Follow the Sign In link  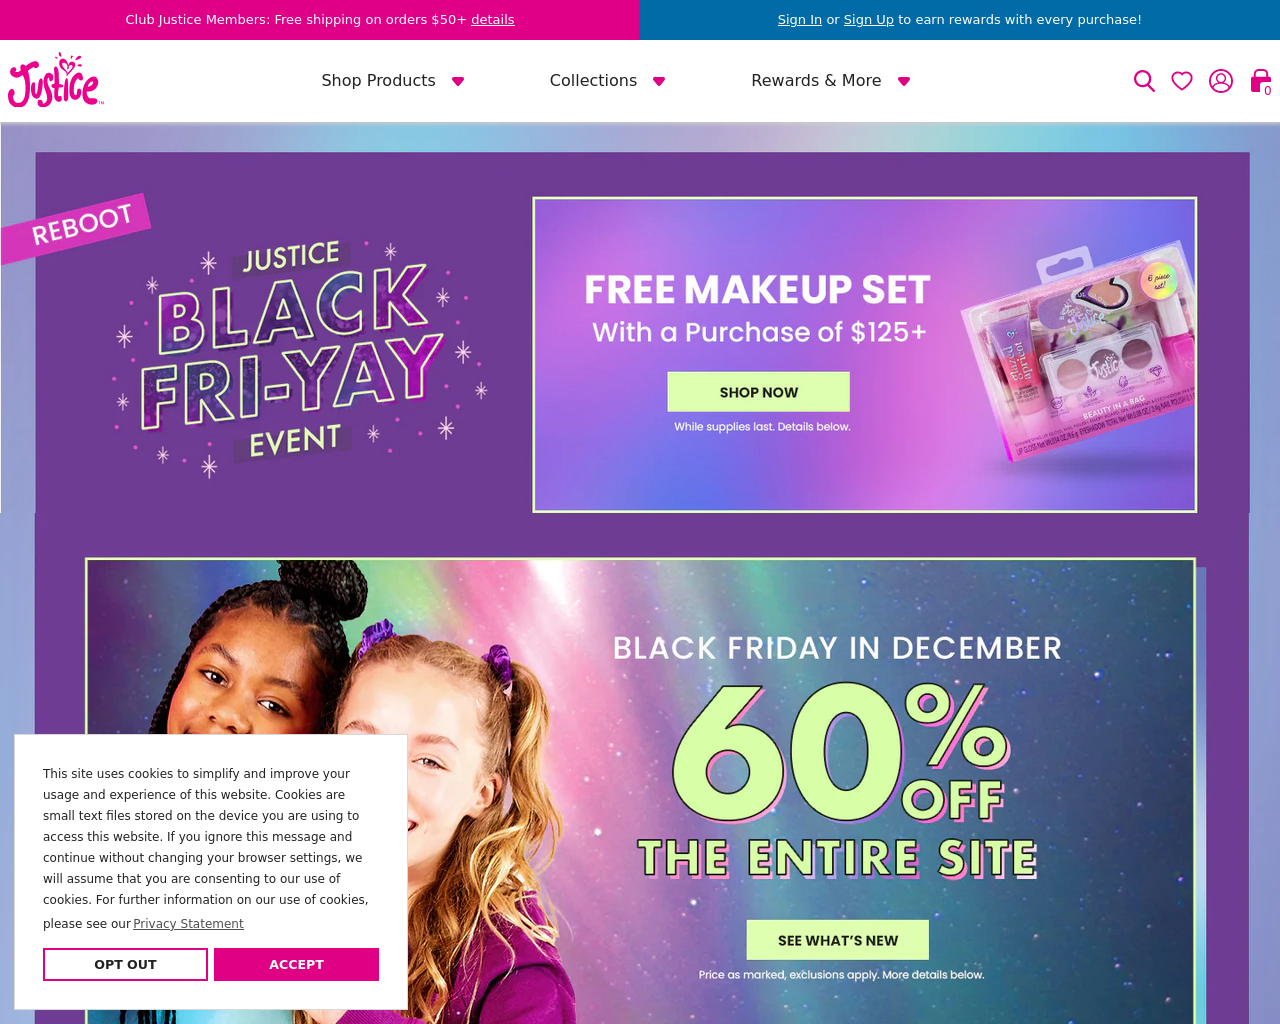[800, 20]
